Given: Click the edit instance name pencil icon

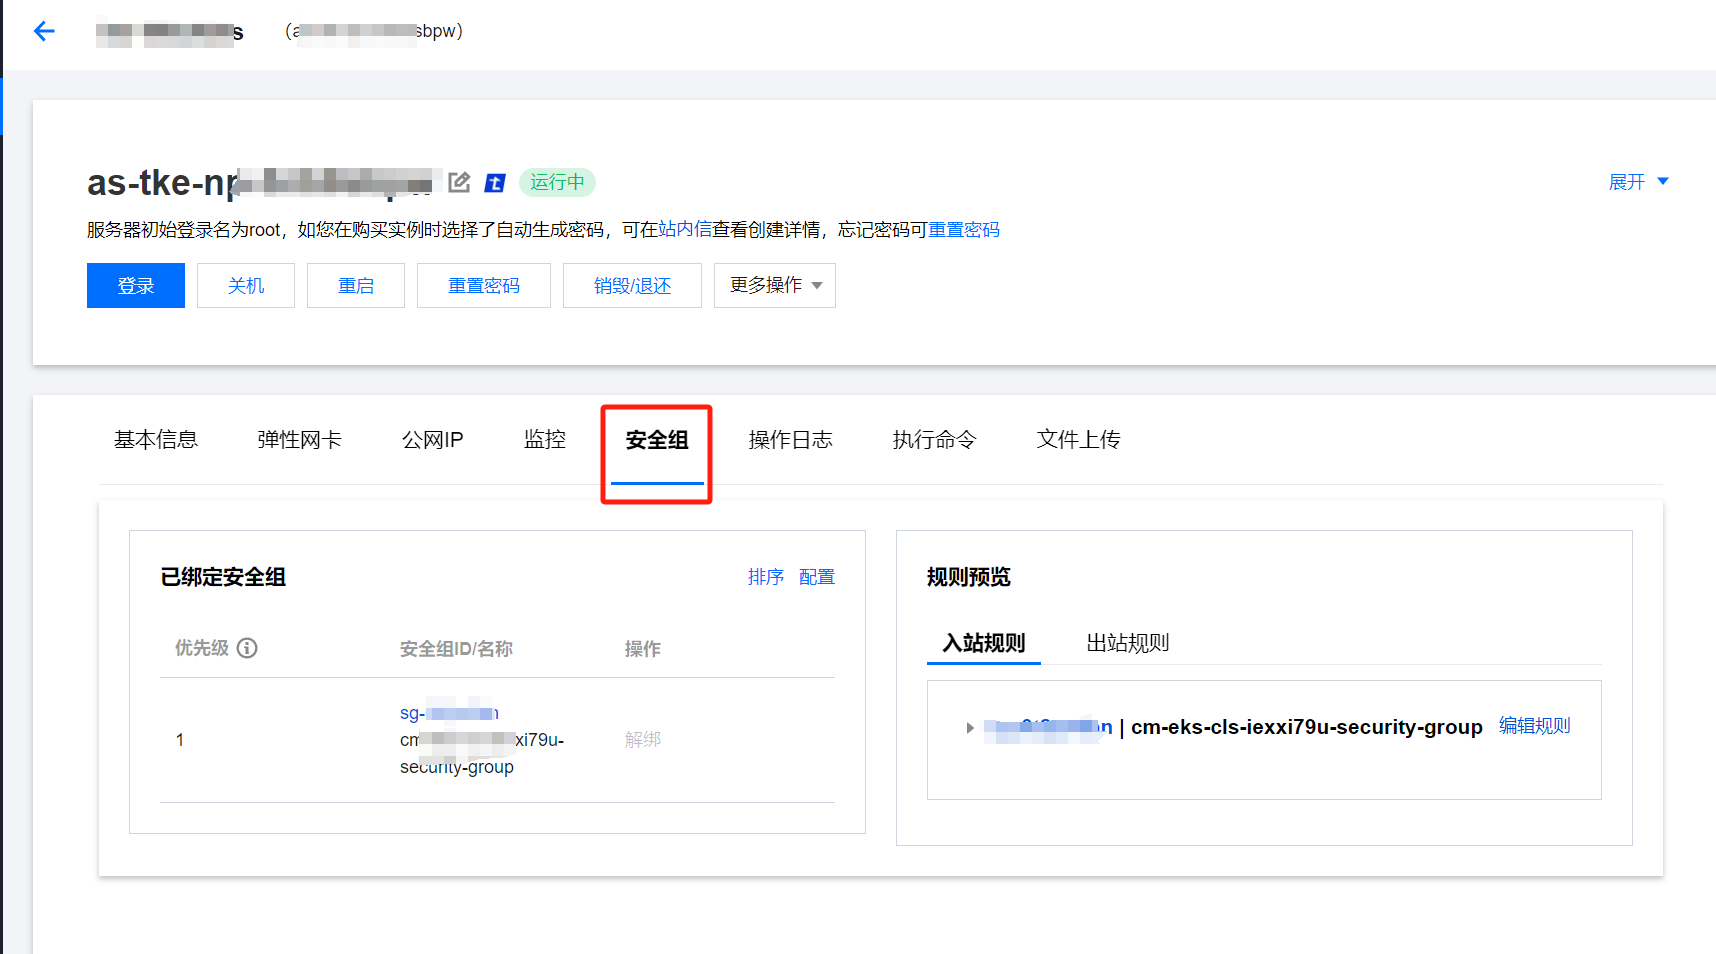Looking at the screenshot, I should 459,182.
